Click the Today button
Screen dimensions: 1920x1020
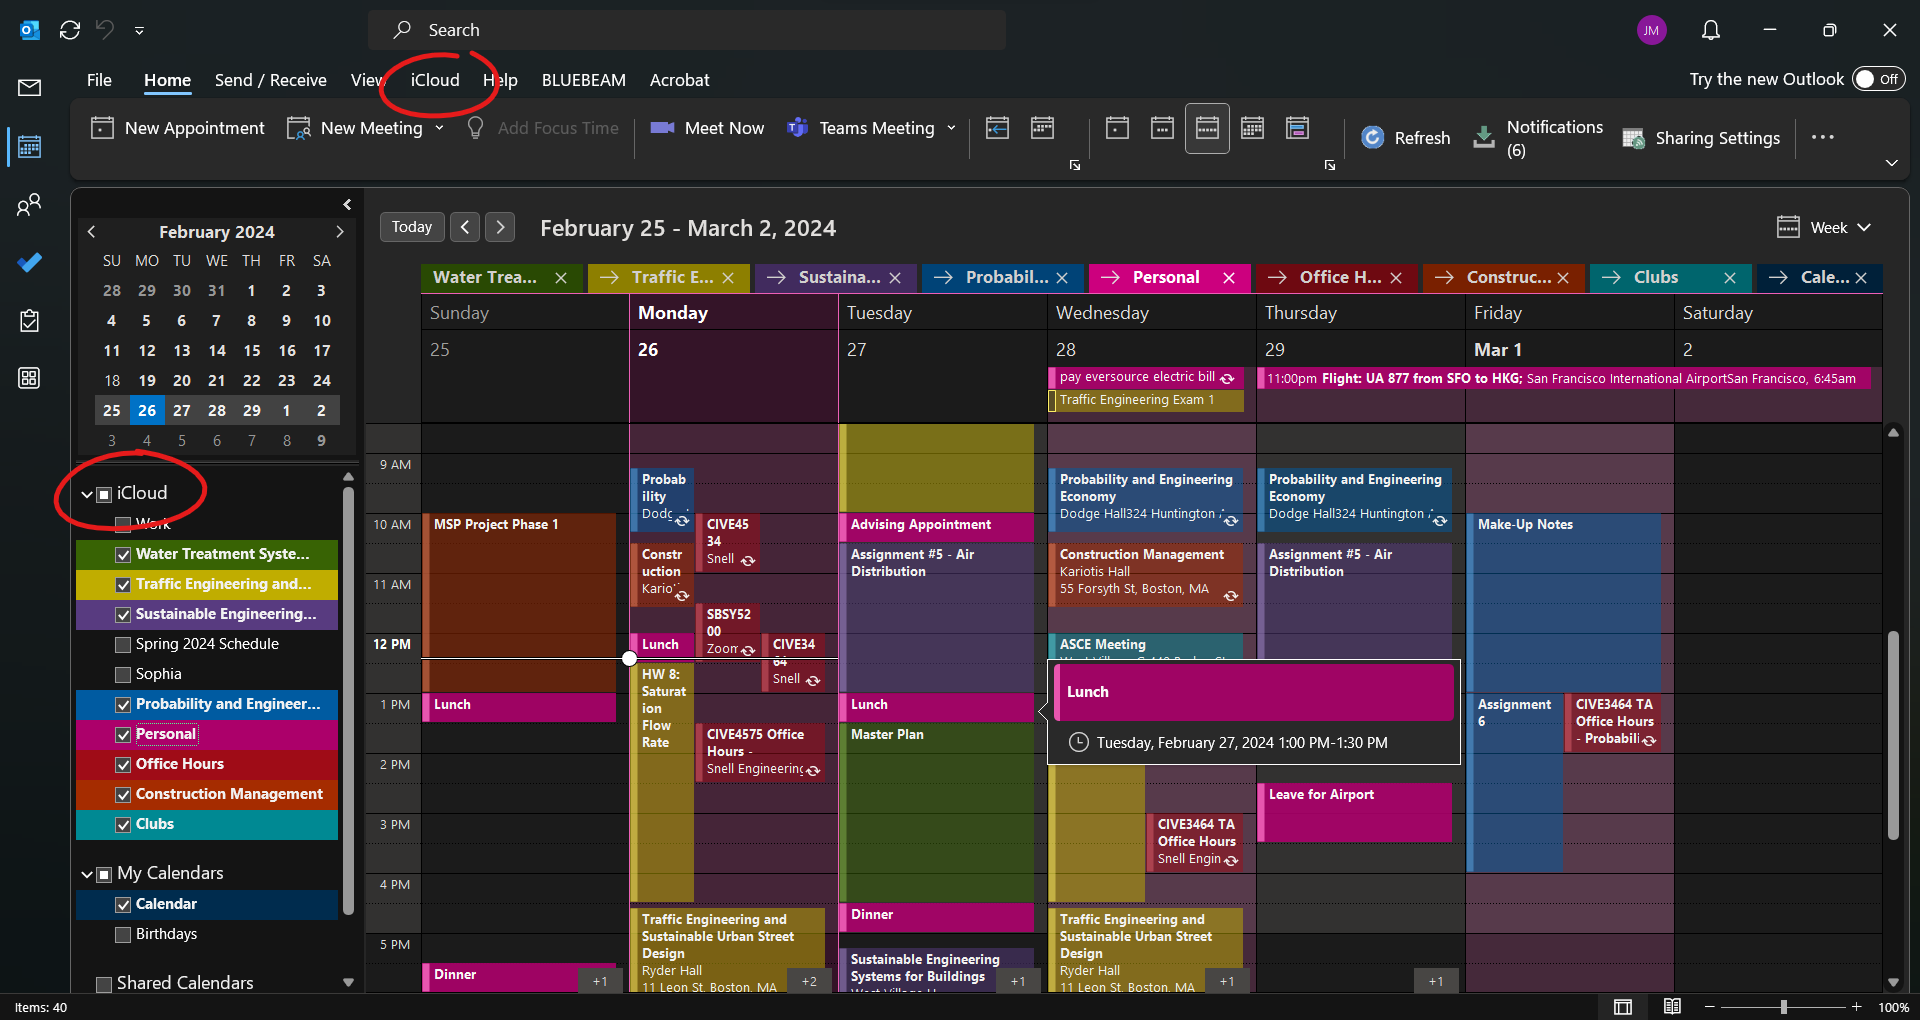412,227
